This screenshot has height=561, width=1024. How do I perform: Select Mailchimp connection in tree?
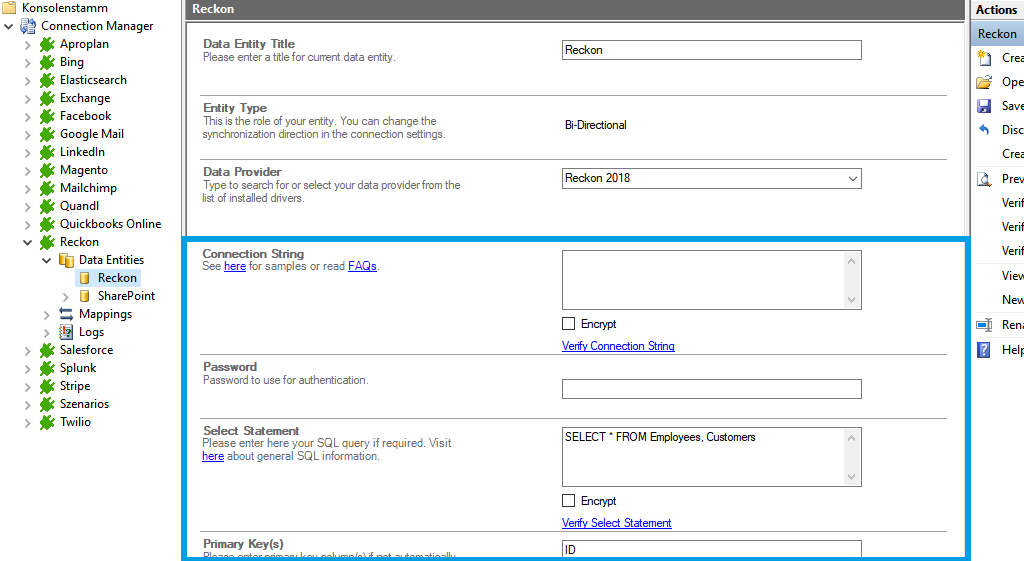pyautogui.click(x=88, y=188)
